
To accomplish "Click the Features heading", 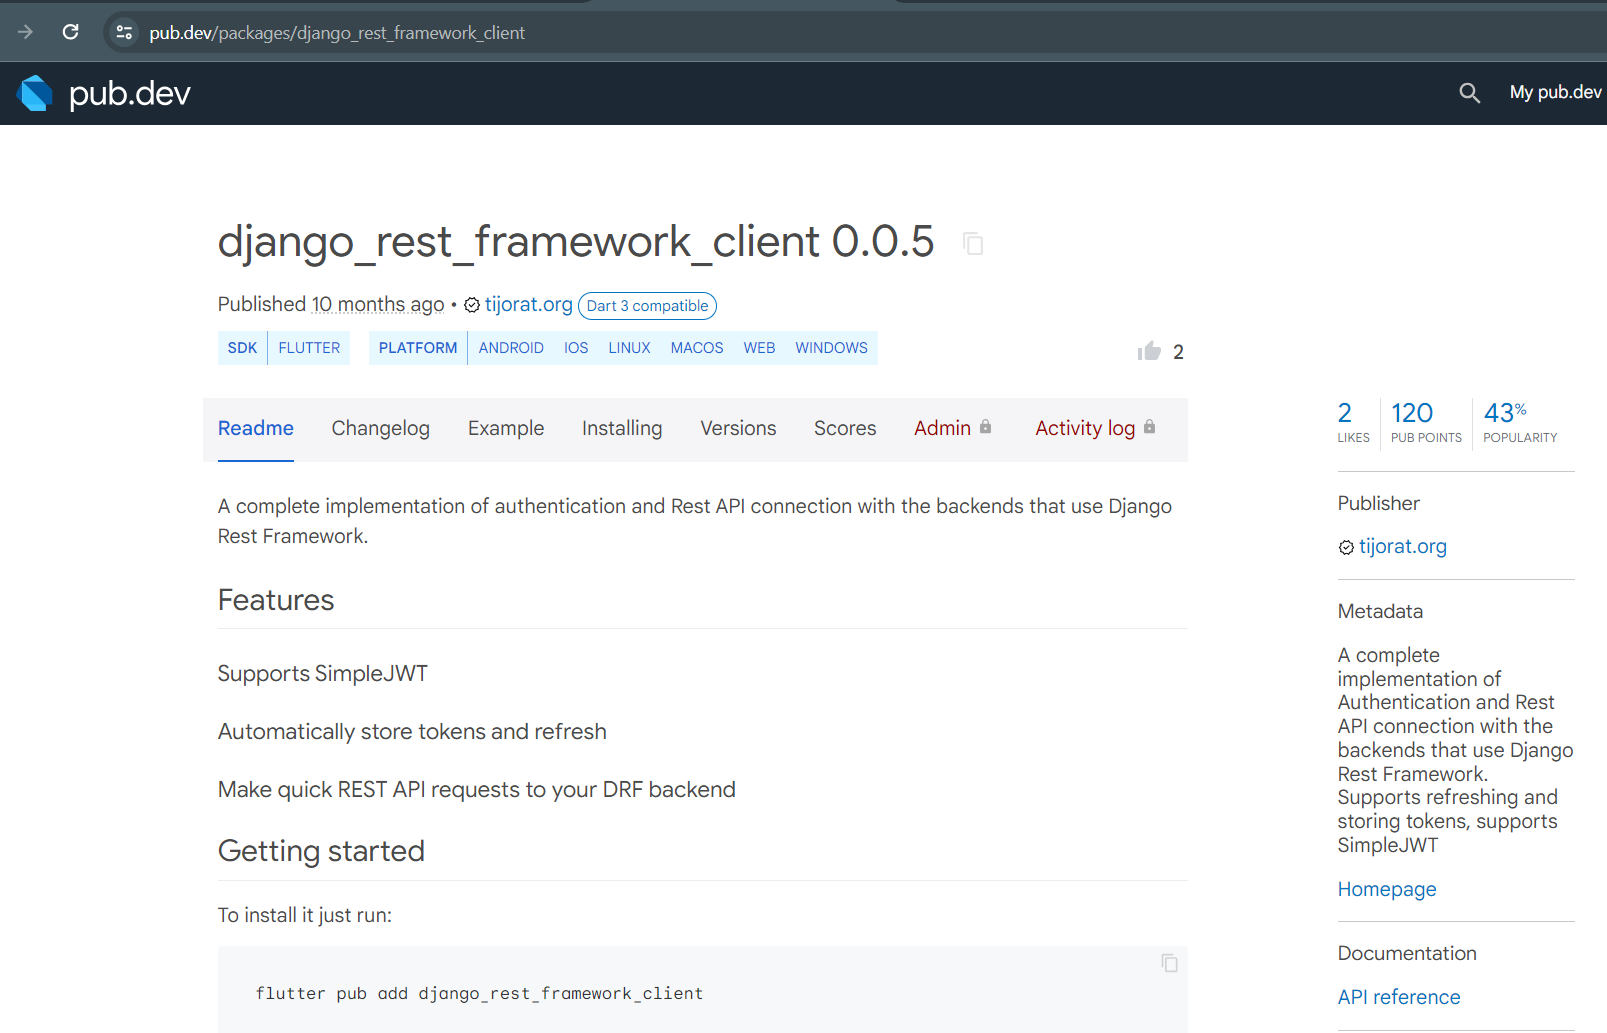I will (276, 600).
